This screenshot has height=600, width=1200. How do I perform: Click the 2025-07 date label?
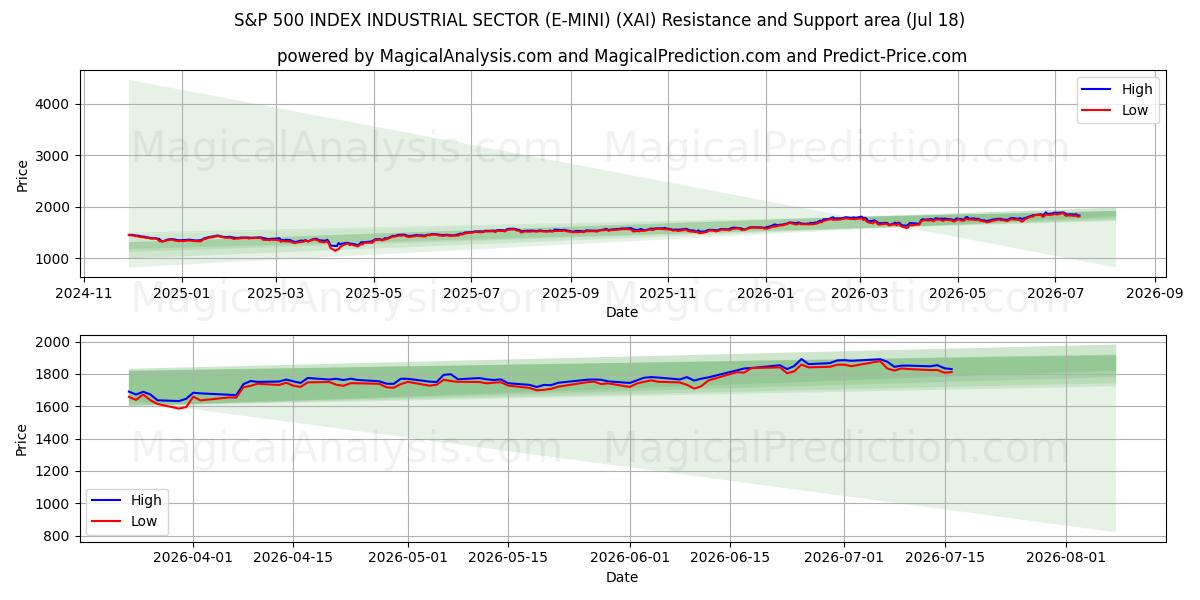click(472, 295)
